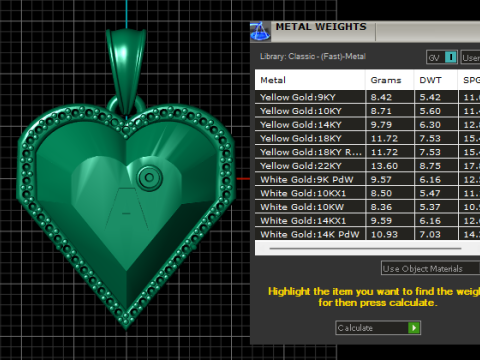Select the Yellow Gold:14KY row
Viewport: 480px width, 360px height.
[367, 124]
